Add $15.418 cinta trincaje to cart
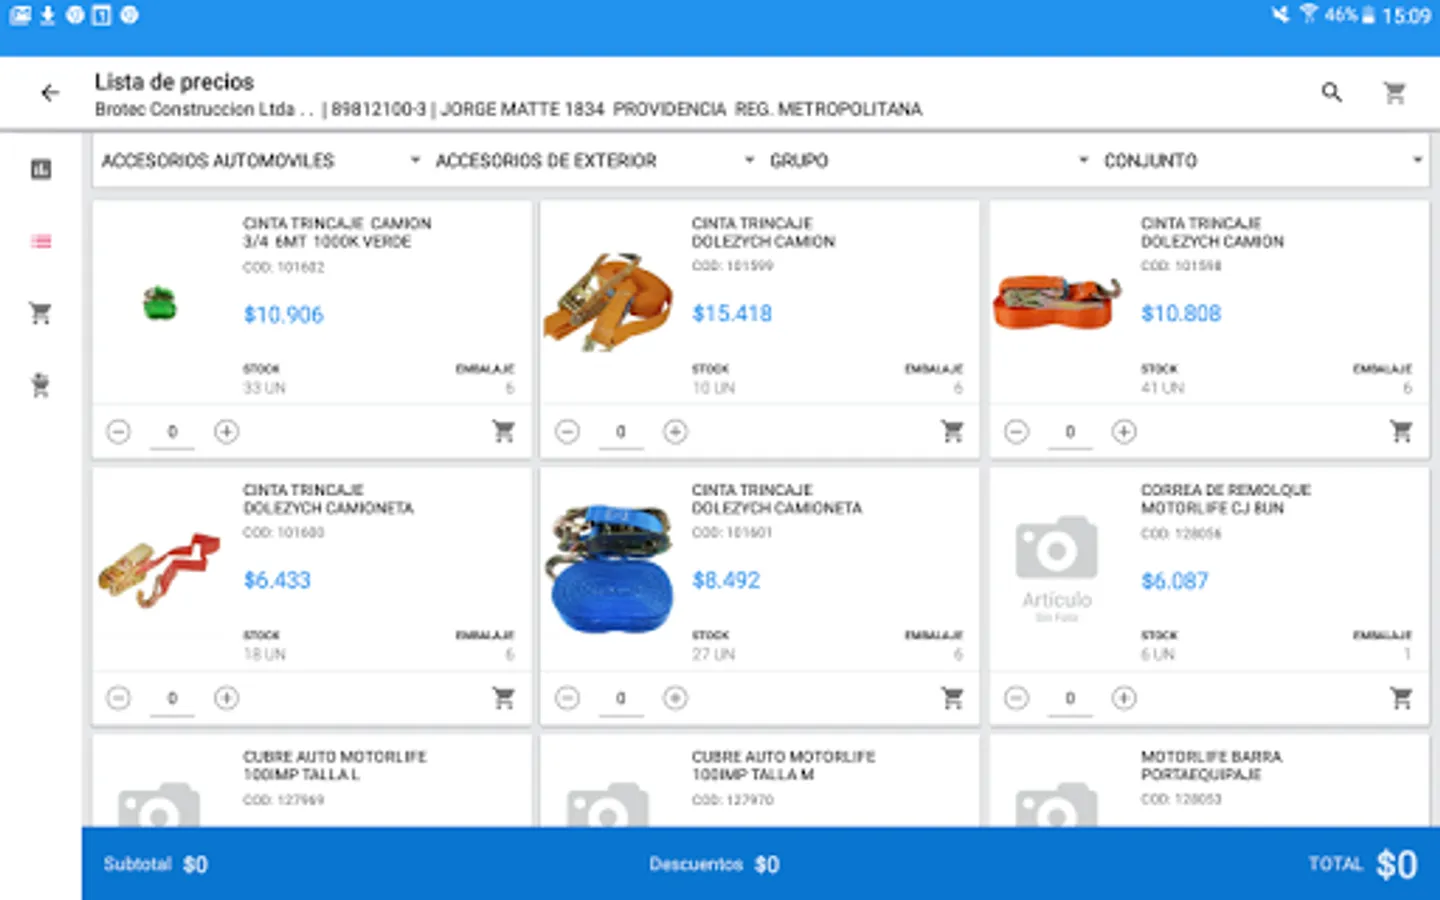Image resolution: width=1440 pixels, height=900 pixels. [x=952, y=431]
